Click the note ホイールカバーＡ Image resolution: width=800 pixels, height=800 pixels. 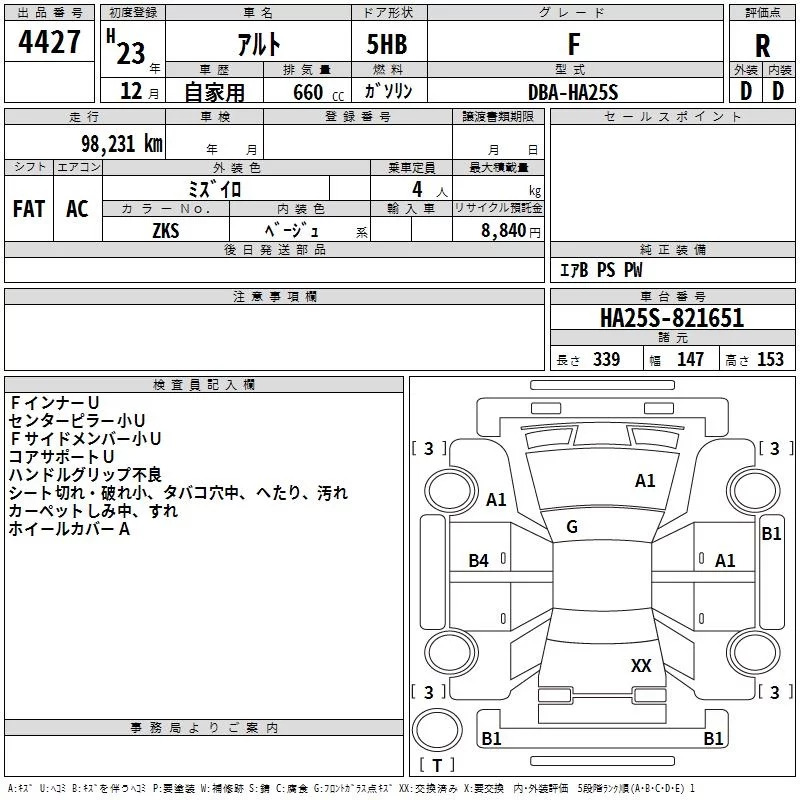coord(69,529)
